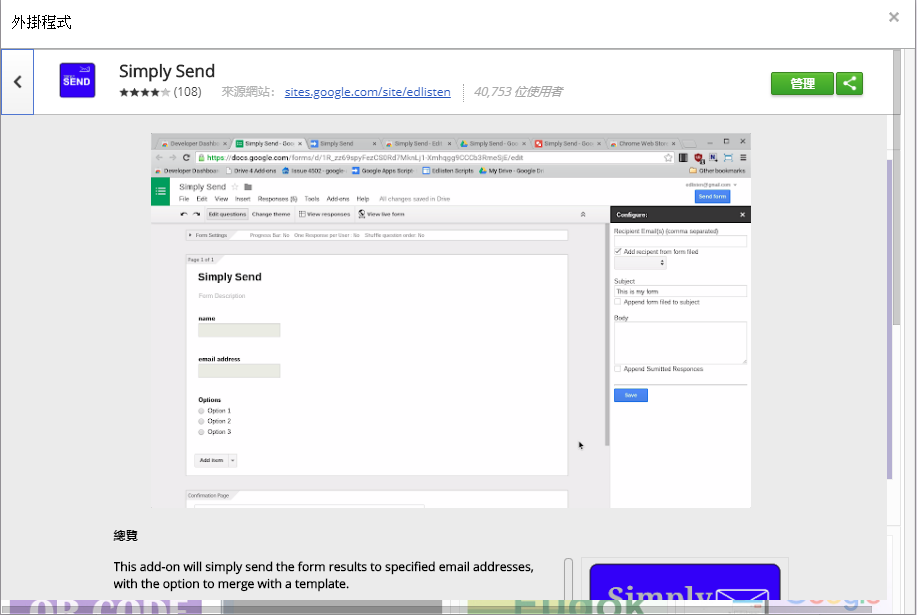
Task: Click the View responses button
Action: coord(325,215)
